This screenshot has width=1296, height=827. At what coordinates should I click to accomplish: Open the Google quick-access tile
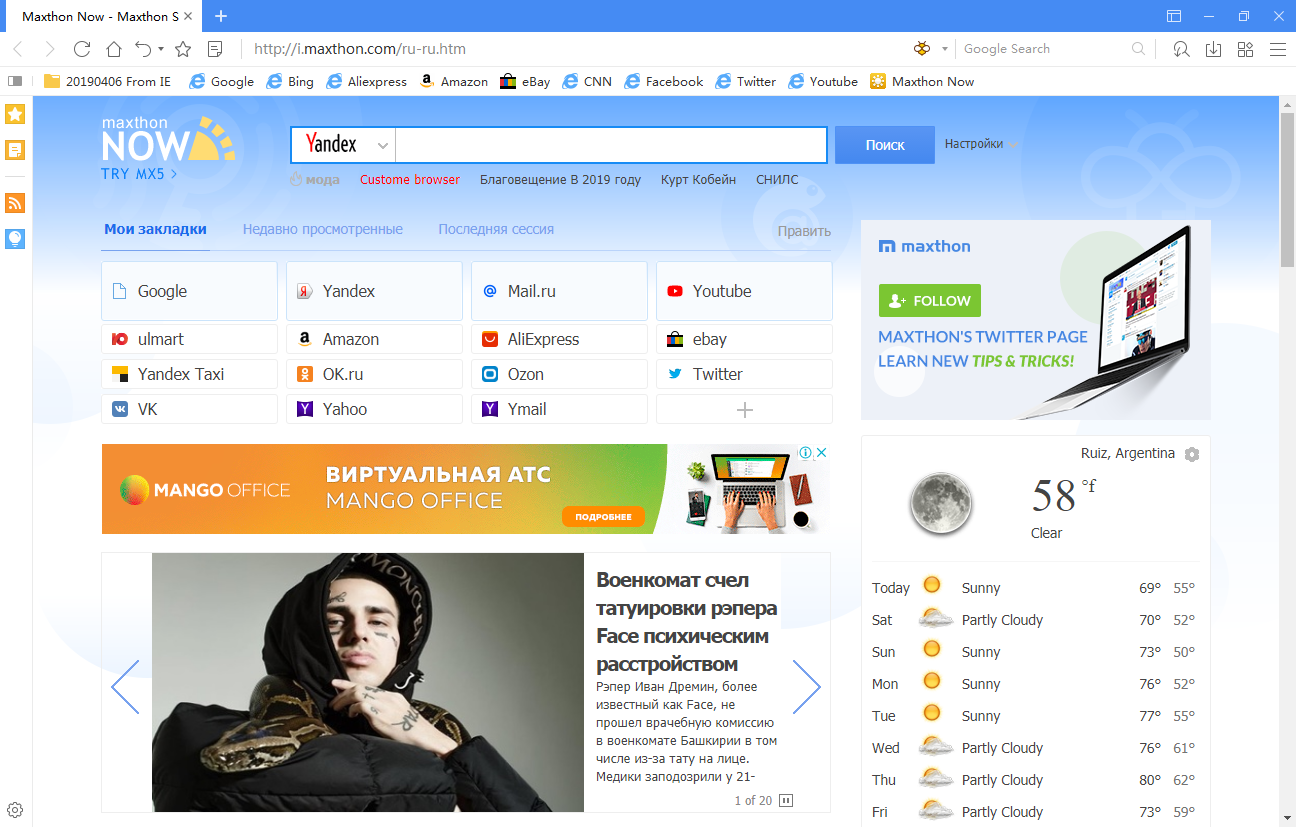189,291
